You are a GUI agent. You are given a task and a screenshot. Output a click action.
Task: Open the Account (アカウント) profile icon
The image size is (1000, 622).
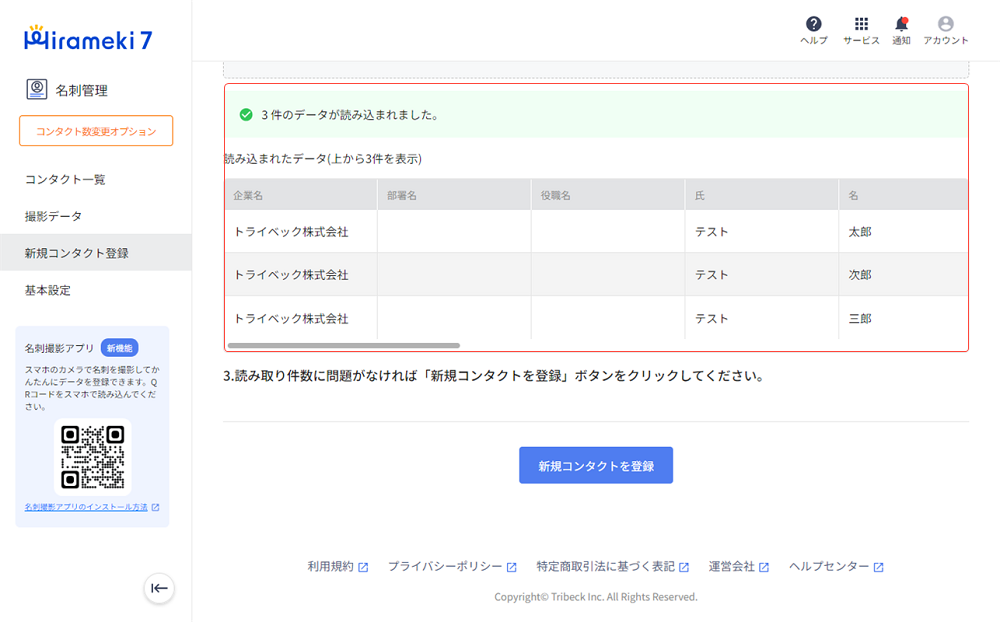[946, 24]
